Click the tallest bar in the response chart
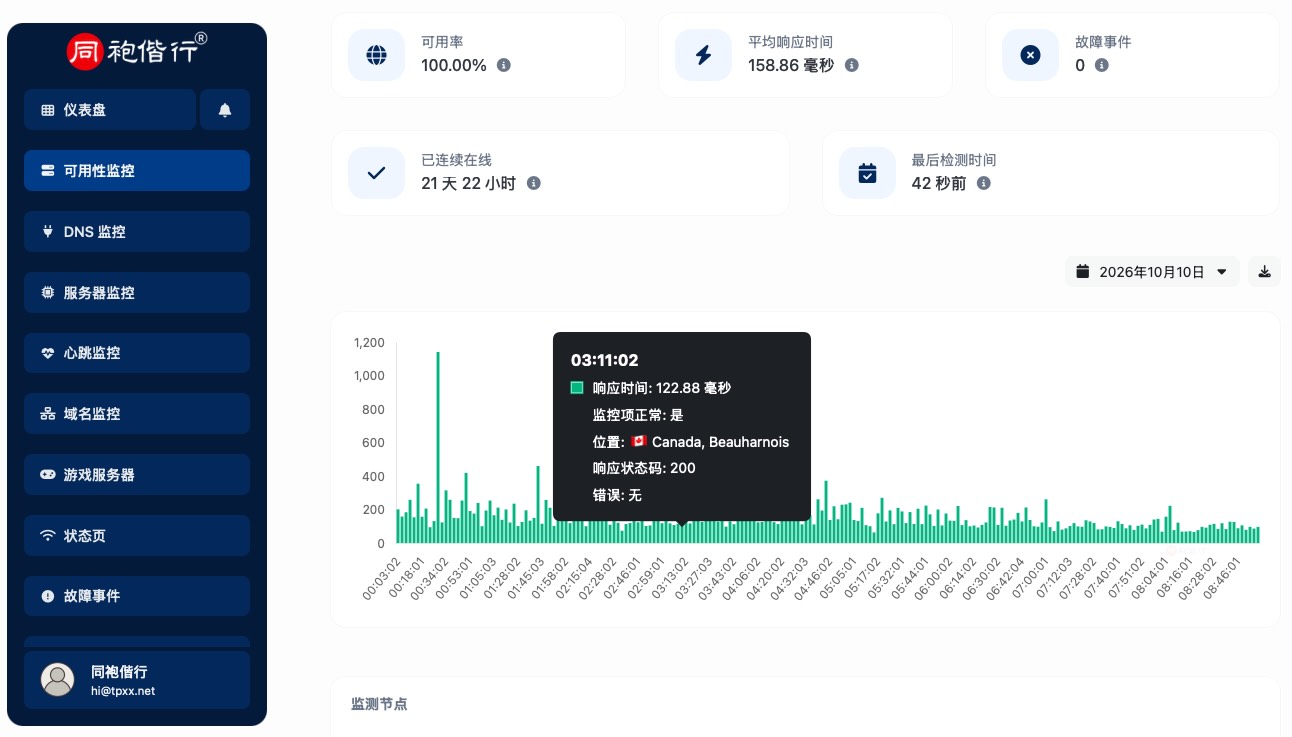This screenshot has width=1292, height=737. tap(438, 447)
